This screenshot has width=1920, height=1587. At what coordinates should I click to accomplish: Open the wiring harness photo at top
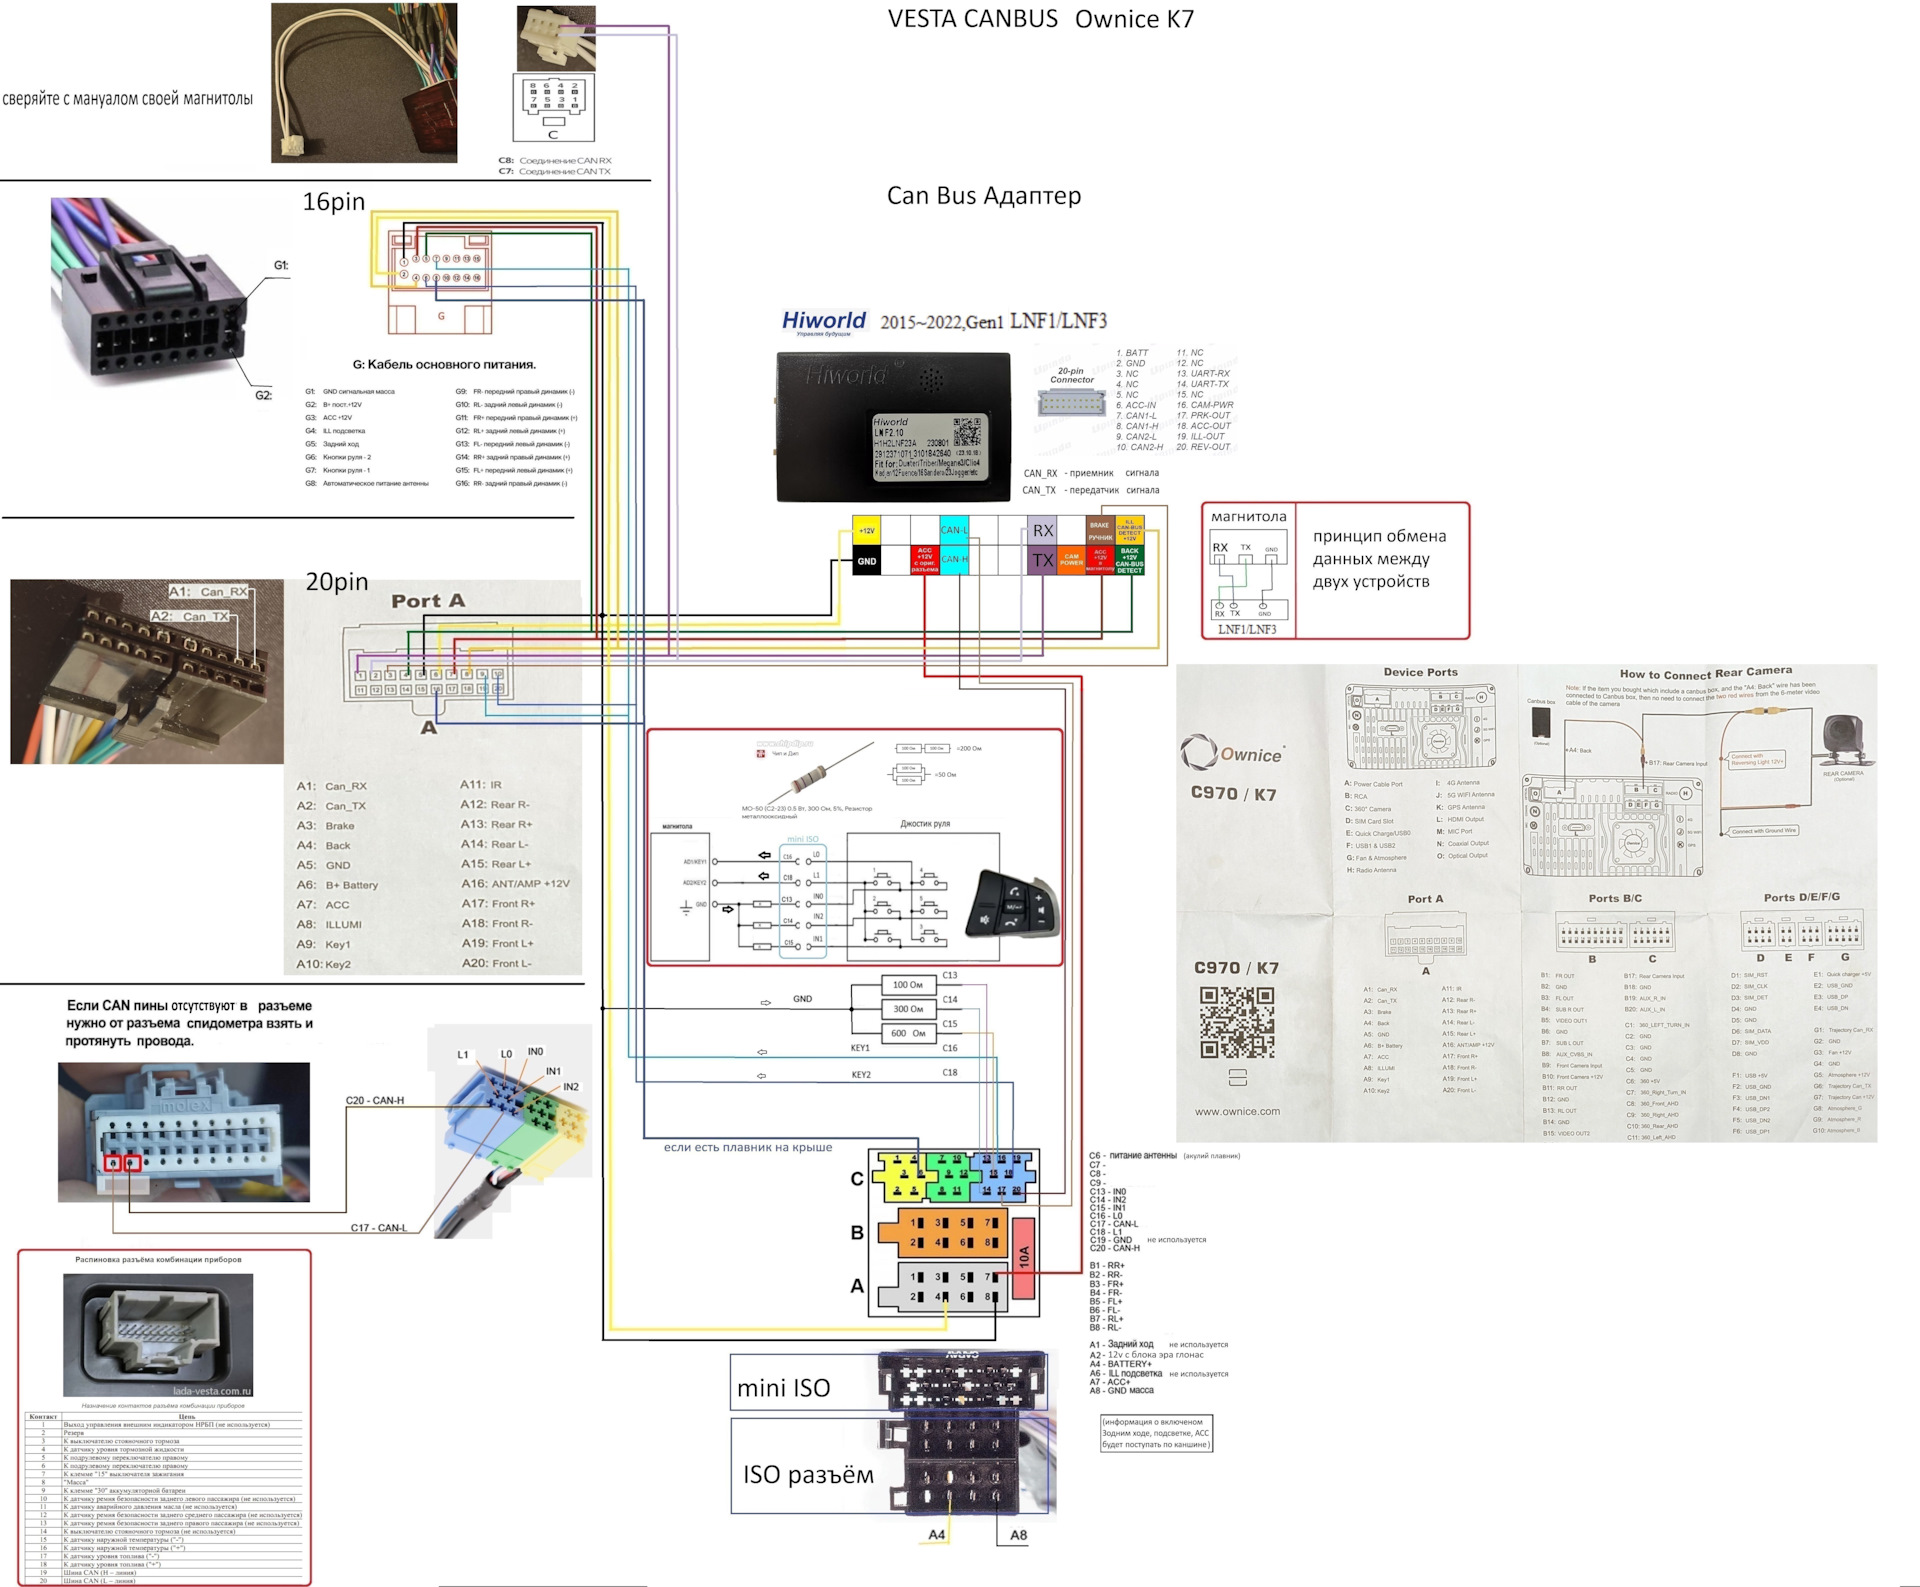click(x=364, y=83)
